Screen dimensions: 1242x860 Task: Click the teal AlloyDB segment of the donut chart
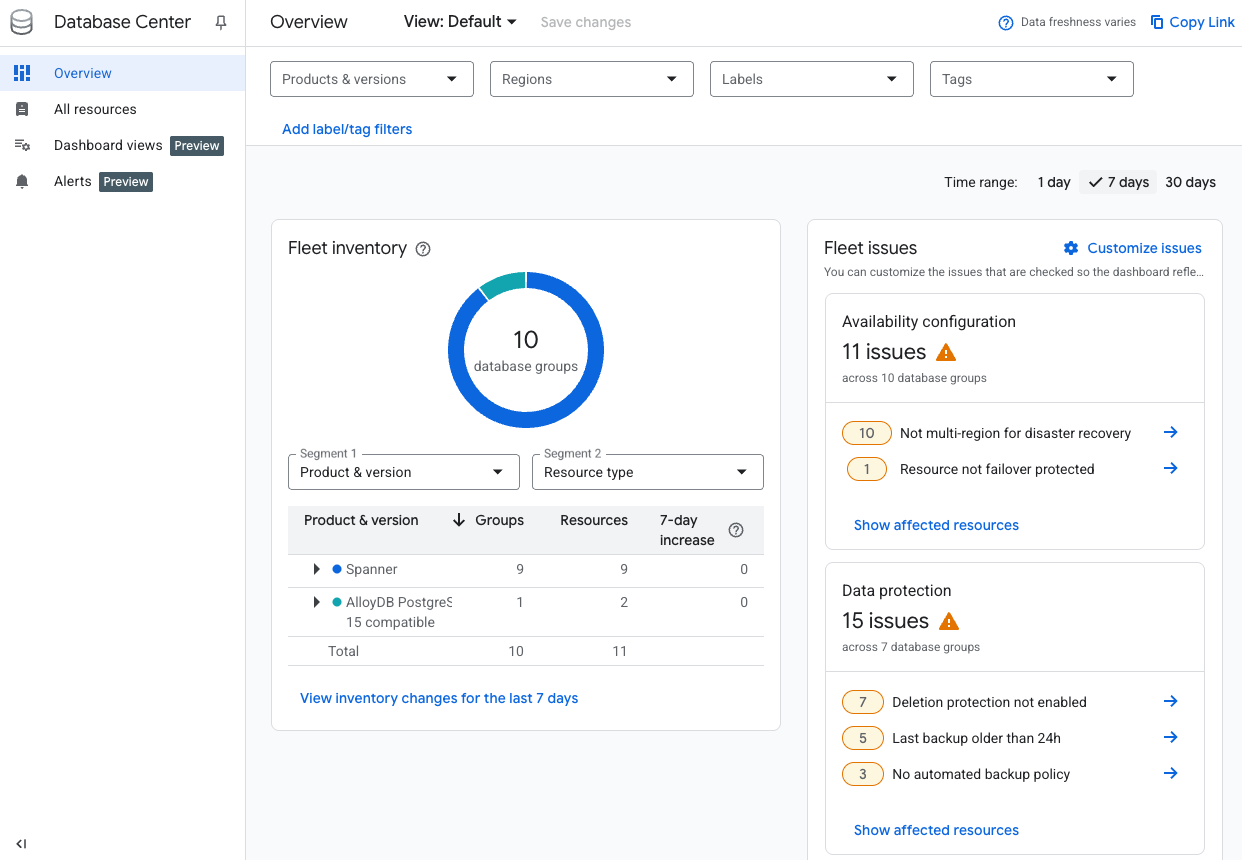click(503, 283)
